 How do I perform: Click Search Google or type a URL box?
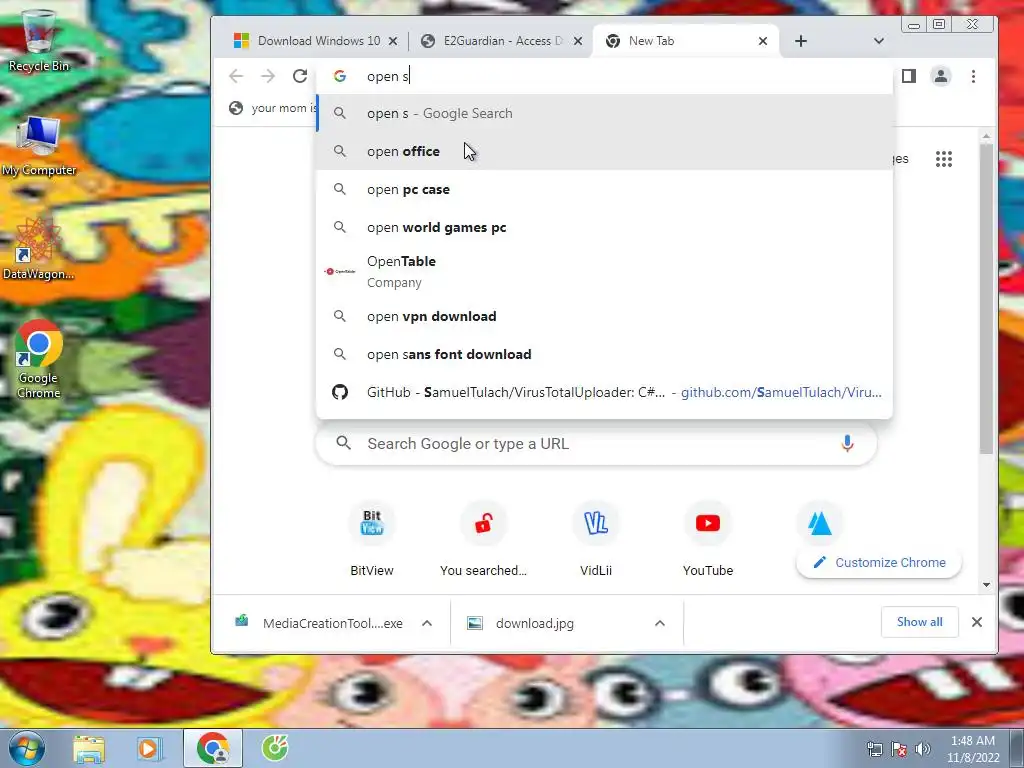coord(596,443)
